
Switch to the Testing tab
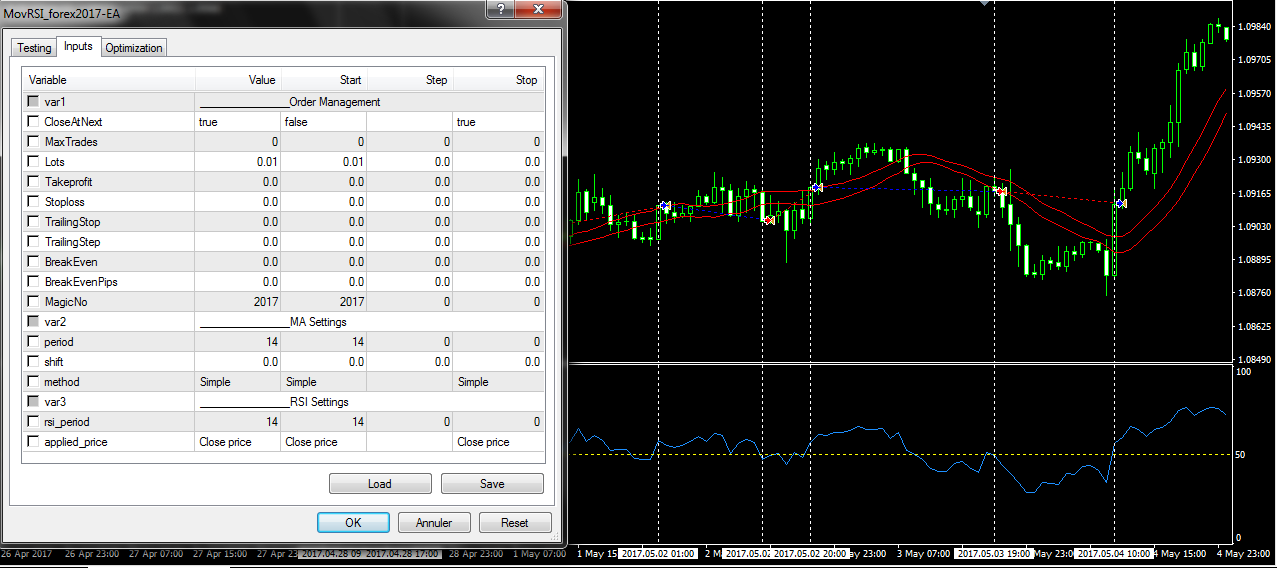(x=34, y=48)
